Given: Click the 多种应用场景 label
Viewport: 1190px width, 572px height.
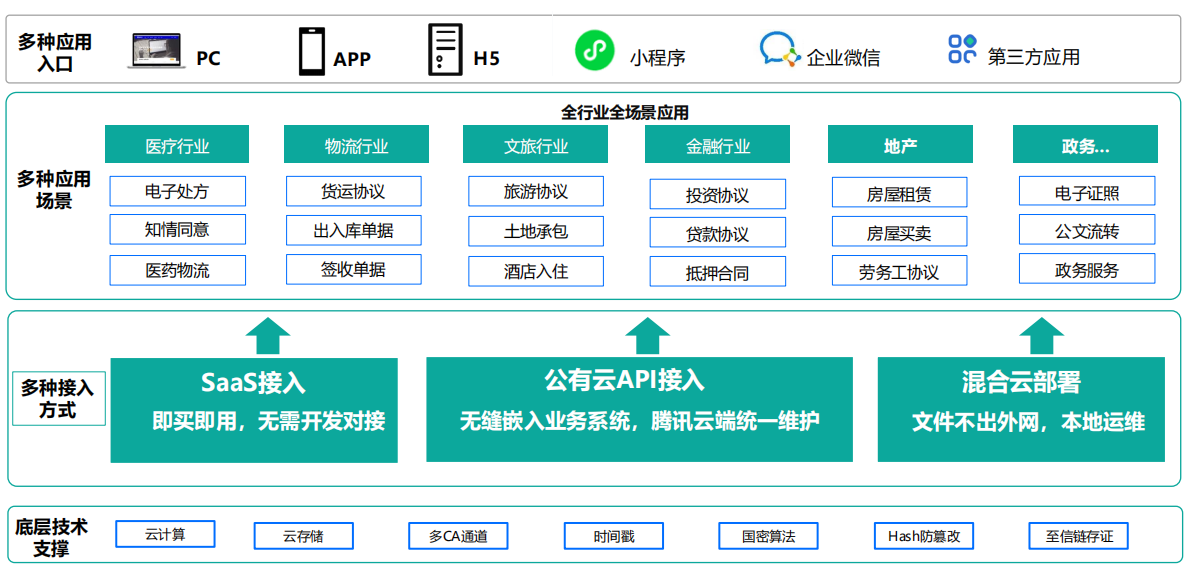Looking at the screenshot, I should click(x=54, y=190).
